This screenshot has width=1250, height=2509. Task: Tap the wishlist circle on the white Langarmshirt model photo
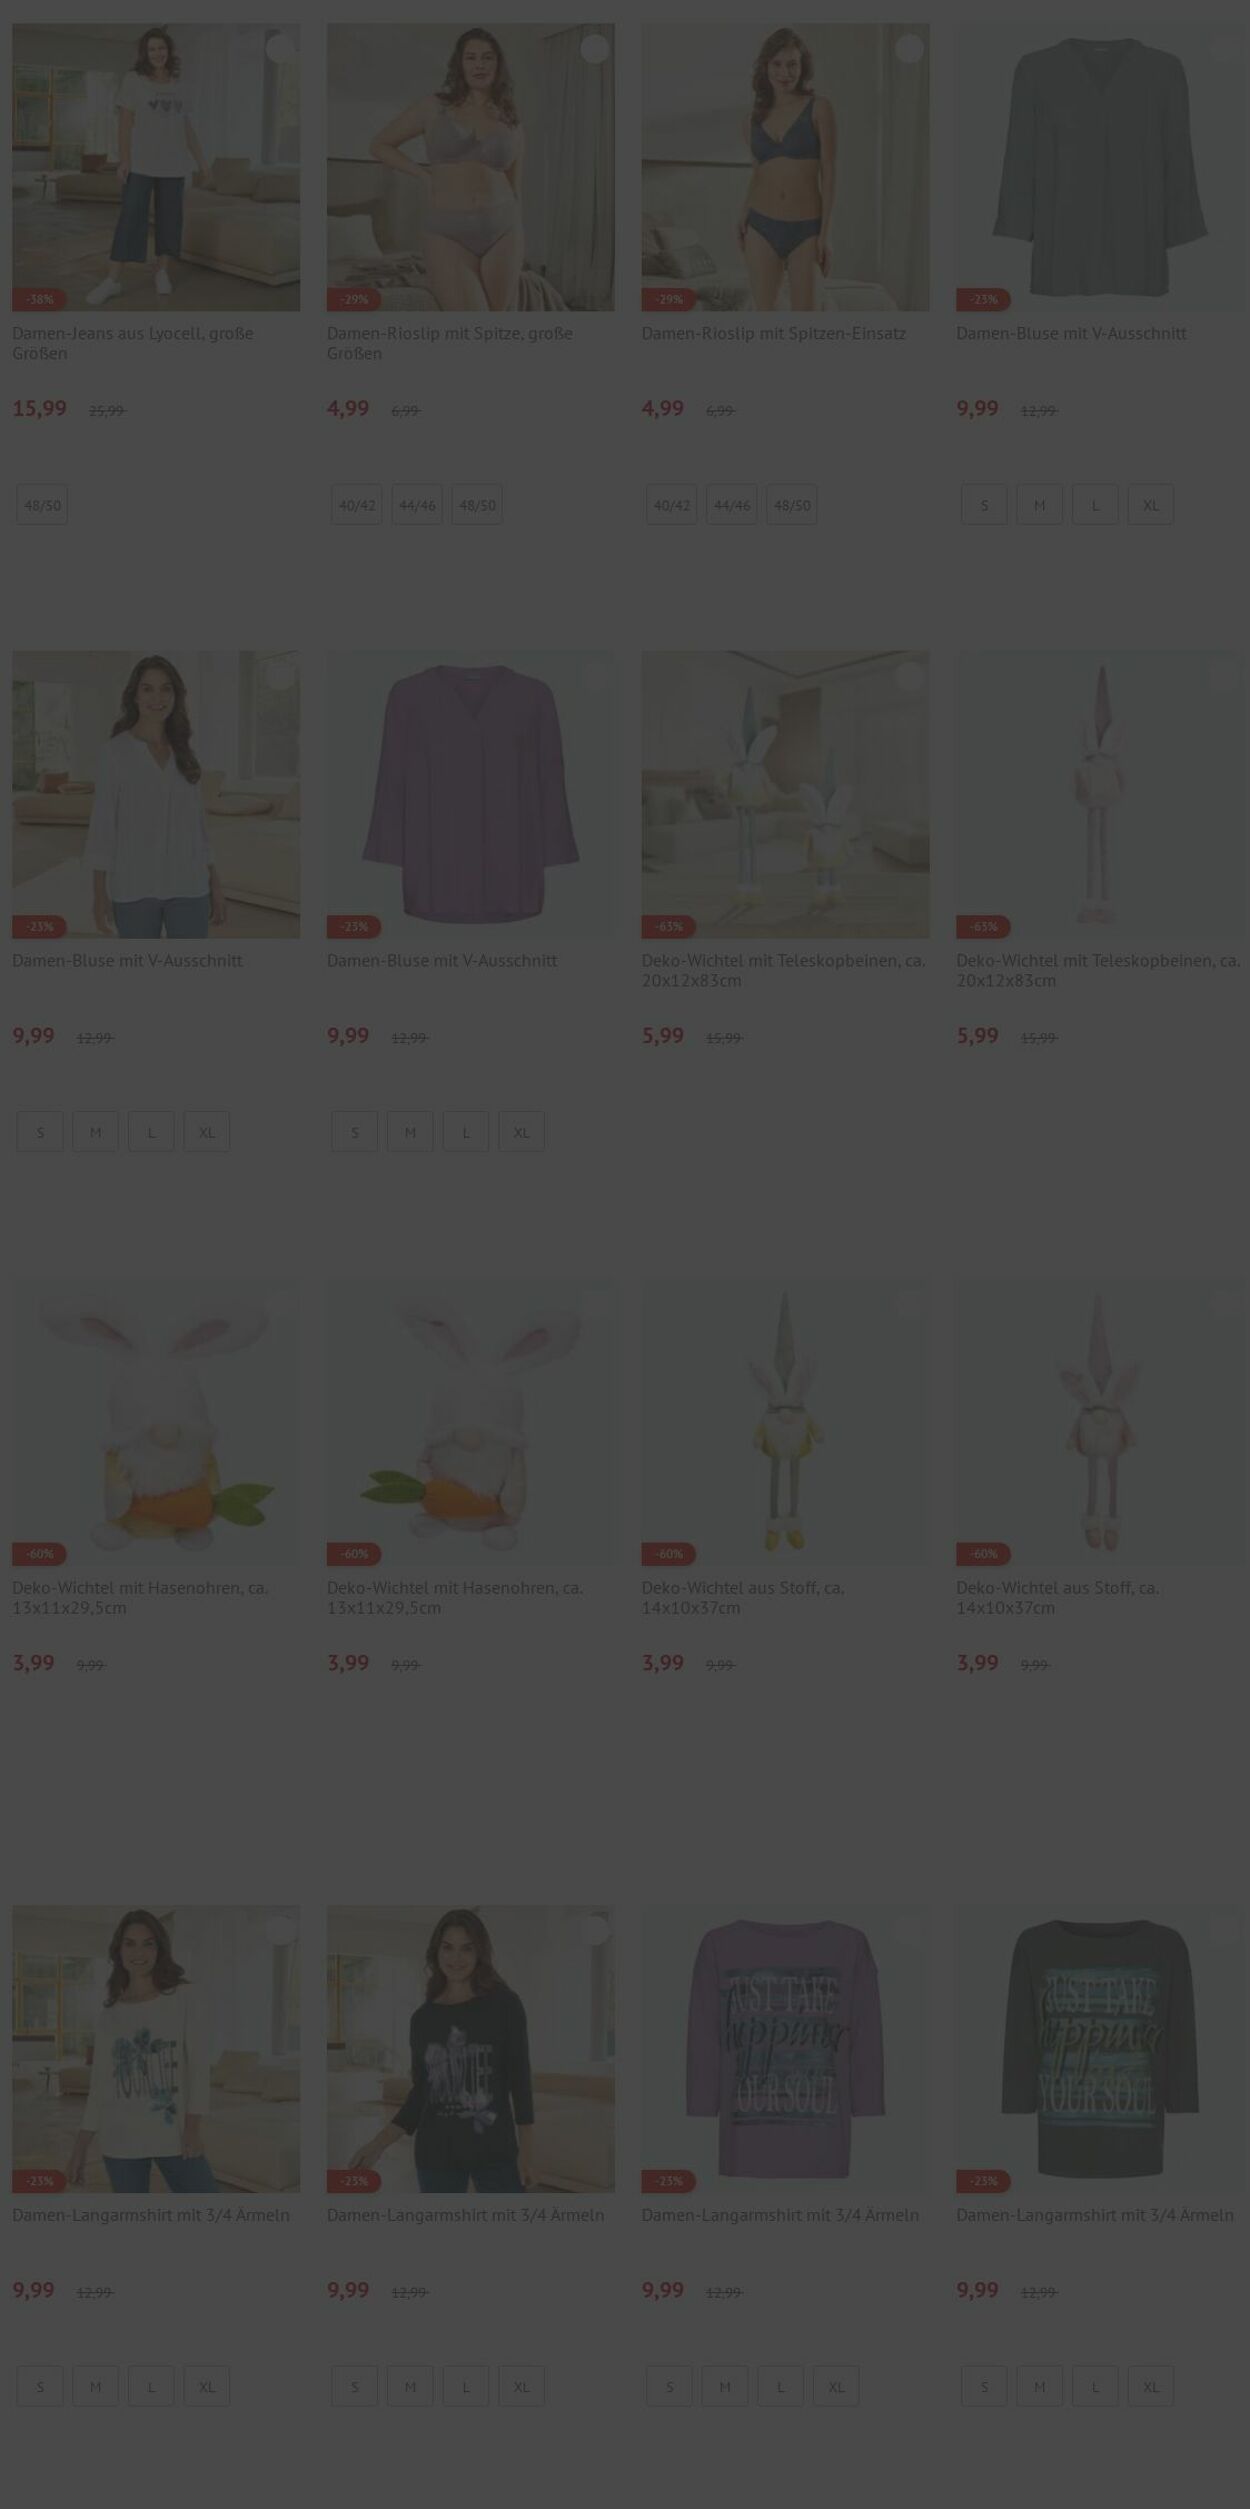280,1930
